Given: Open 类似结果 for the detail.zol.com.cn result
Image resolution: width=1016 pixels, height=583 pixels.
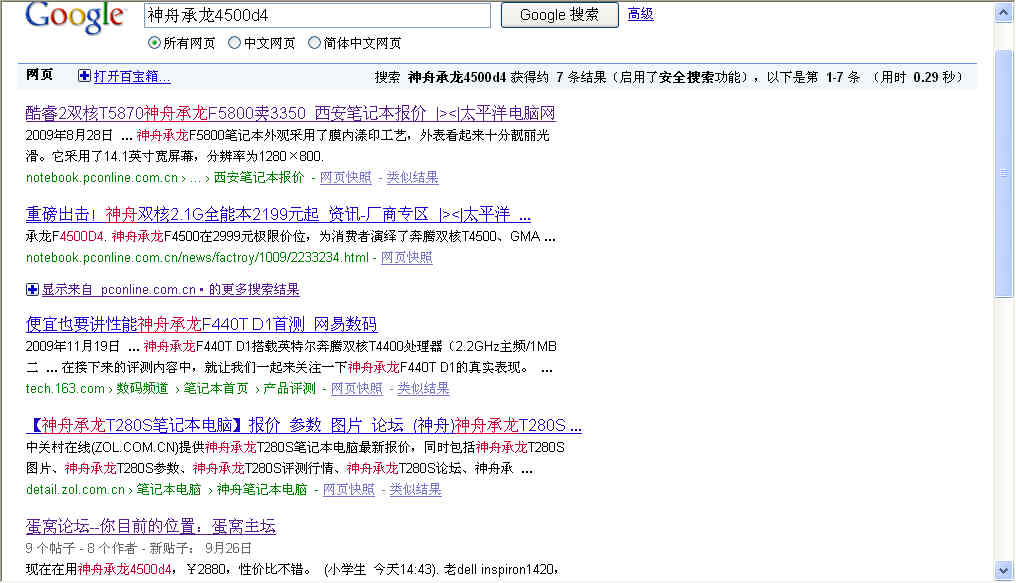Looking at the screenshot, I should pyautogui.click(x=415, y=489).
